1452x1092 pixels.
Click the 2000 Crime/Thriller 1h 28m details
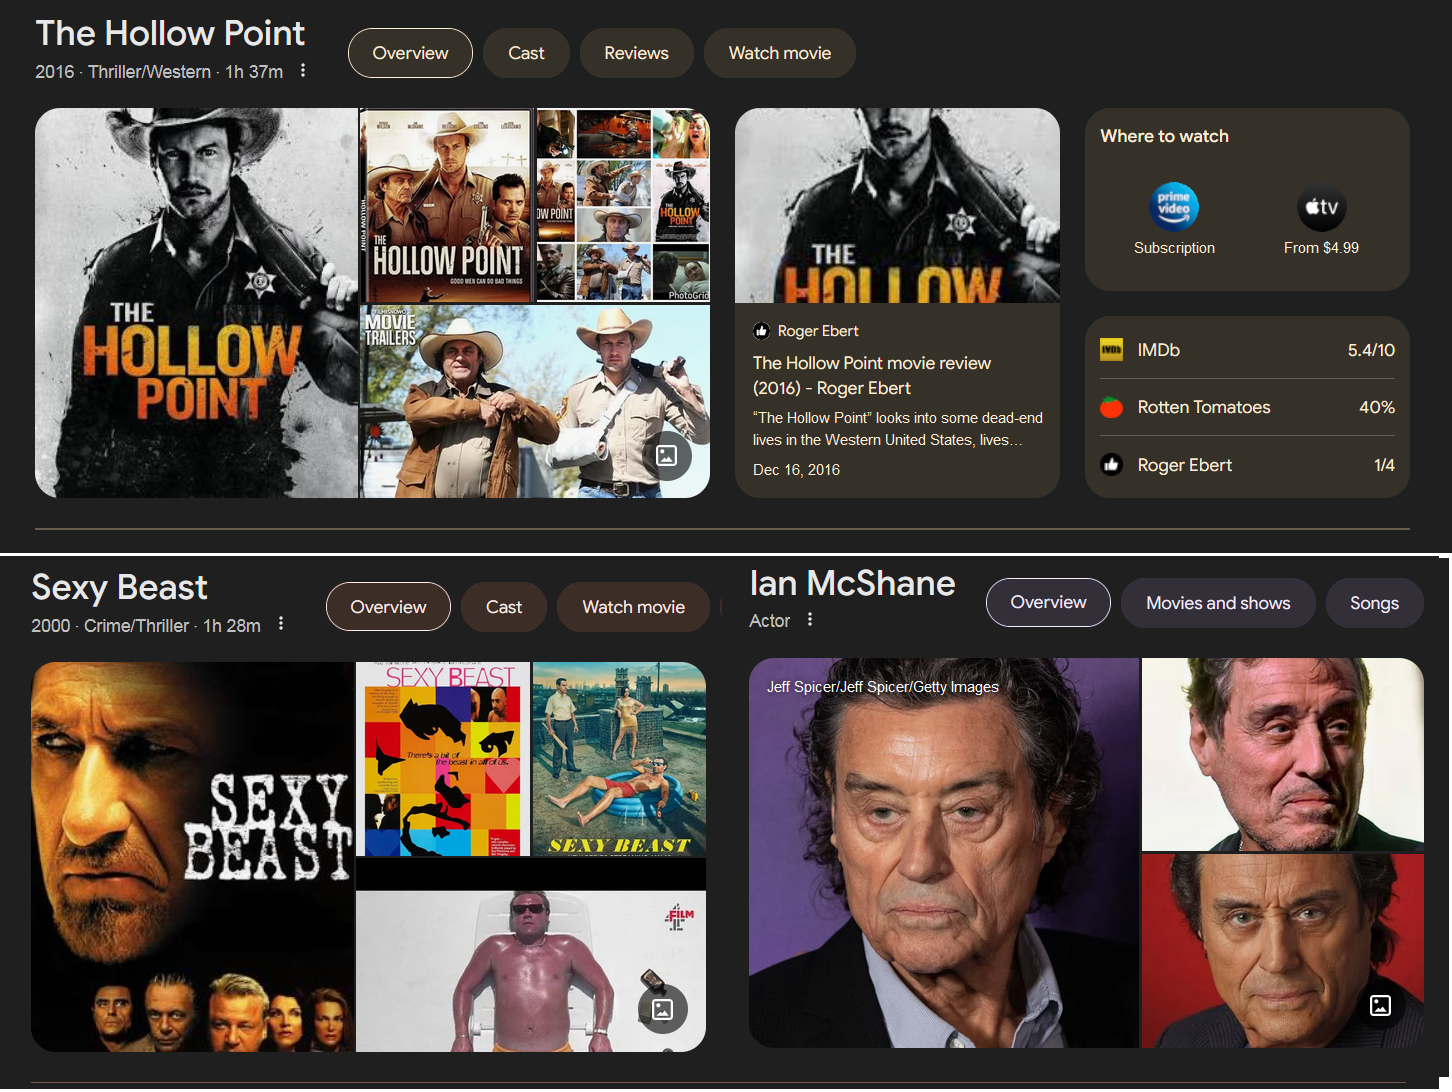click(x=146, y=626)
